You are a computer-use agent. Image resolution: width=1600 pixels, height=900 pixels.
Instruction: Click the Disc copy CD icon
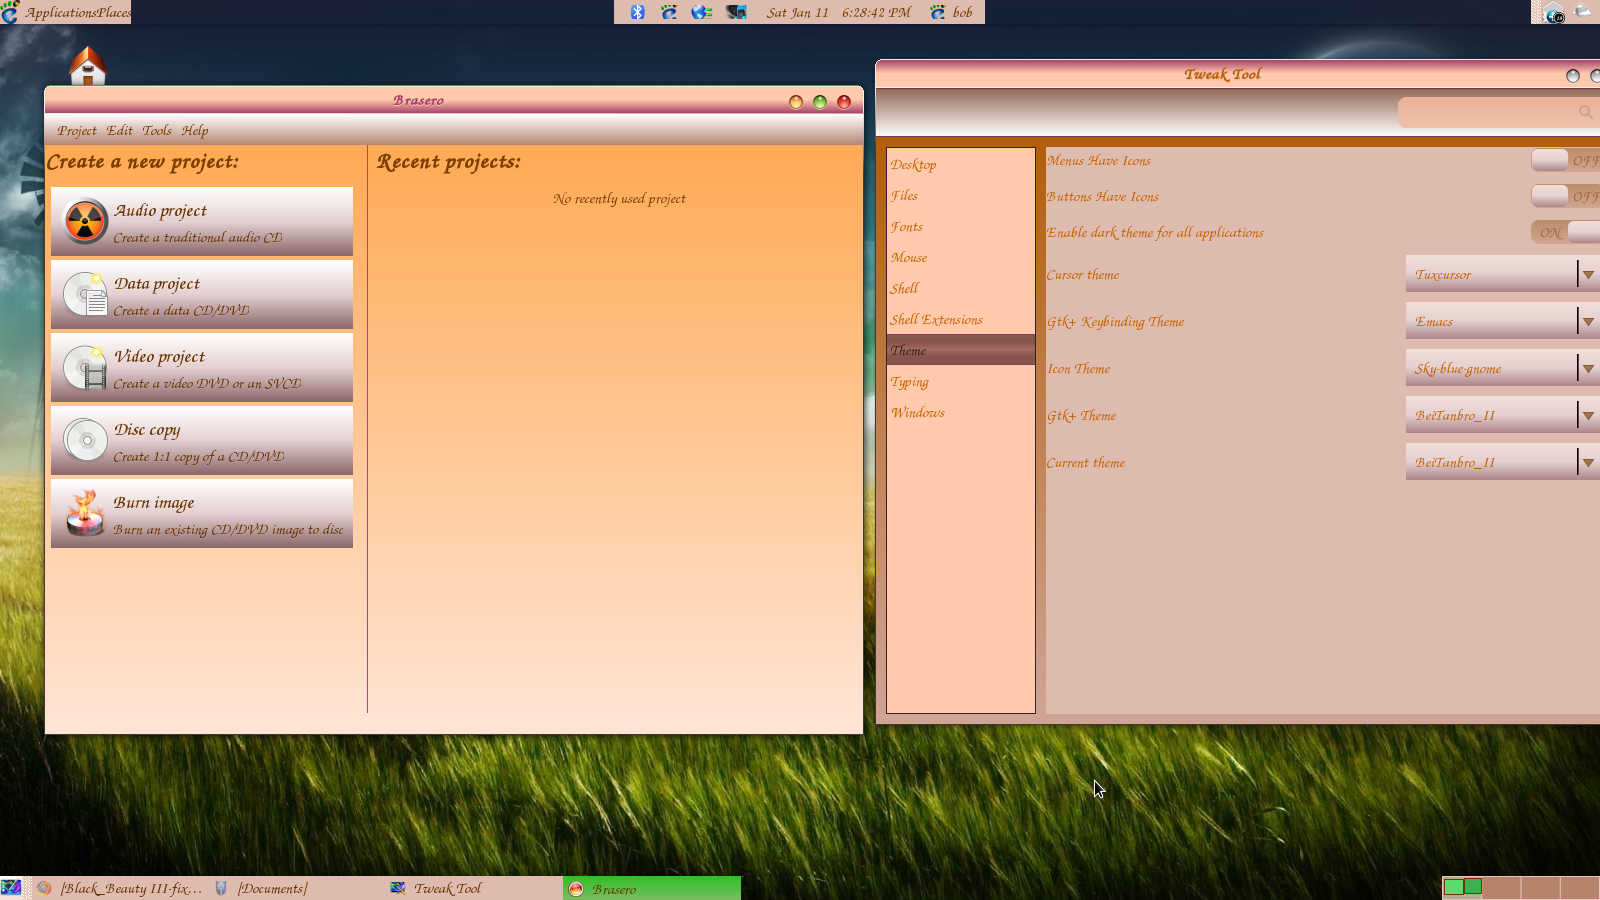[x=85, y=440]
